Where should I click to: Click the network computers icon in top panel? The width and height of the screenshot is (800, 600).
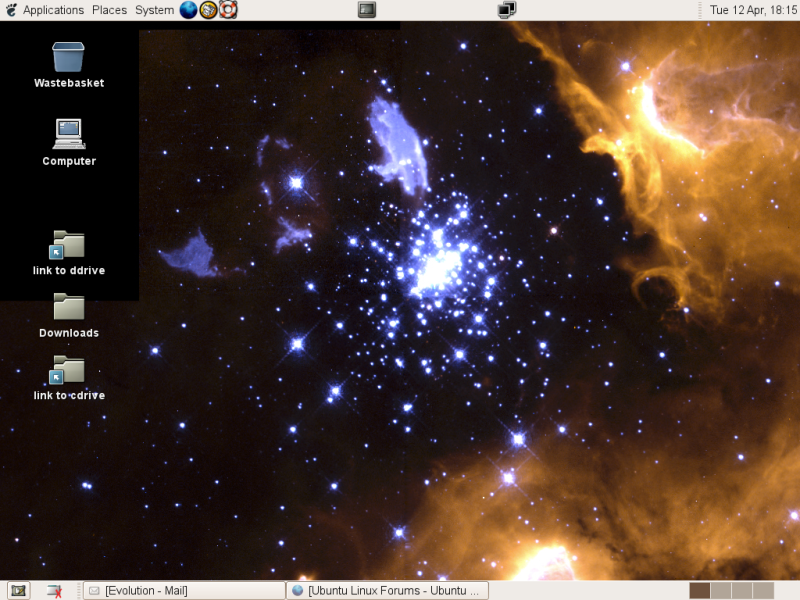507,10
